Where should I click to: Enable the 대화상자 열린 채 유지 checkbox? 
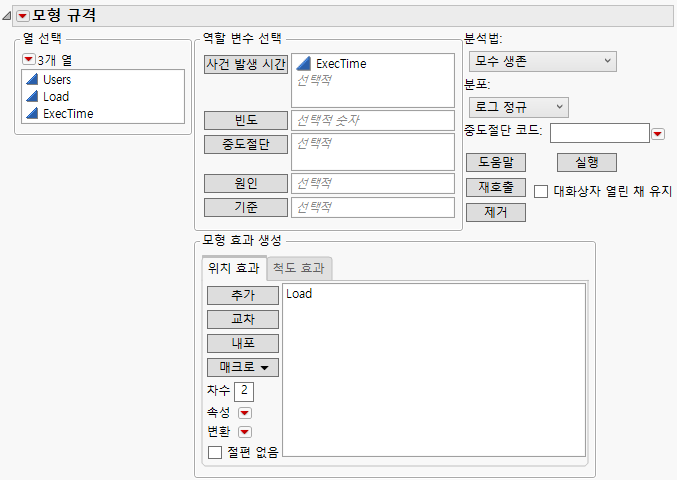[541, 192]
